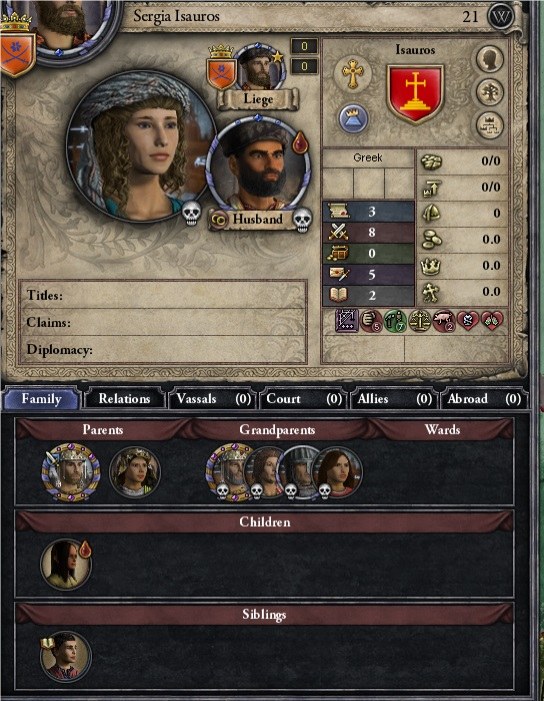
Task: Select the crowned father portrait under Parents
Action: tap(71, 472)
